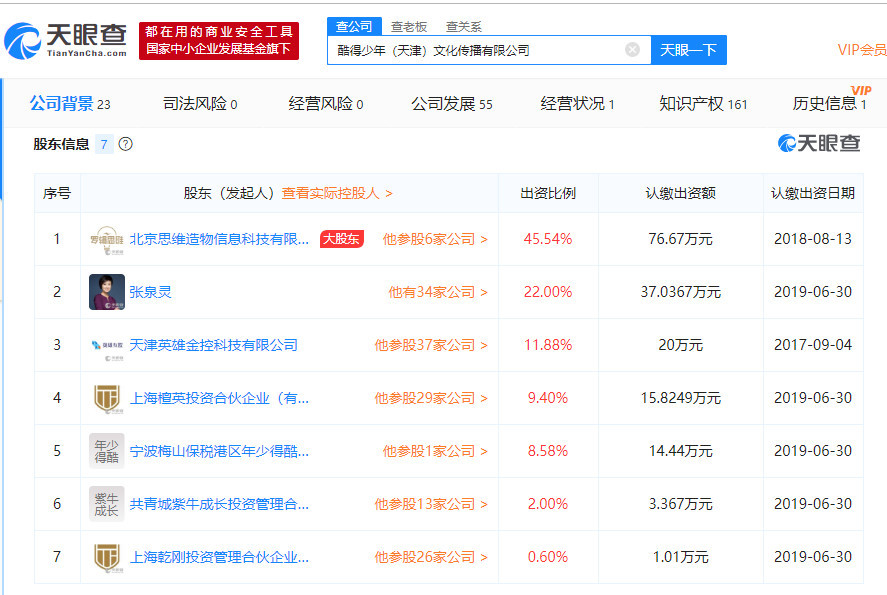The height and width of the screenshot is (595, 887).
Task: Expand 他参股1家公司 link
Action: [435, 451]
